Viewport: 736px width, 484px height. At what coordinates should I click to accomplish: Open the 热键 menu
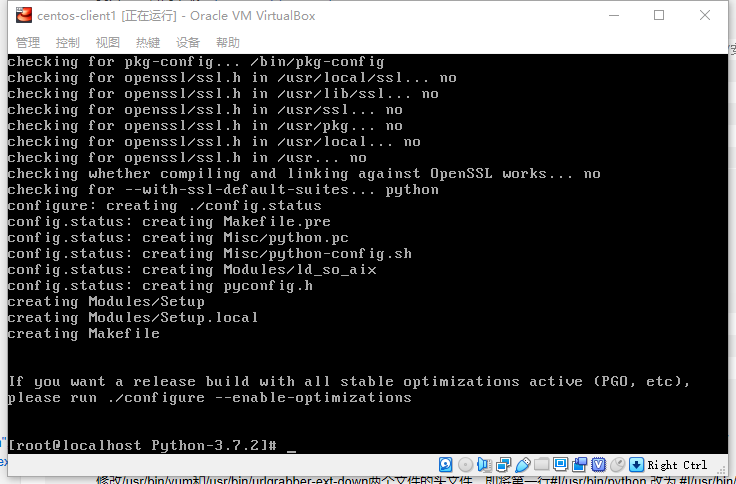pos(148,43)
